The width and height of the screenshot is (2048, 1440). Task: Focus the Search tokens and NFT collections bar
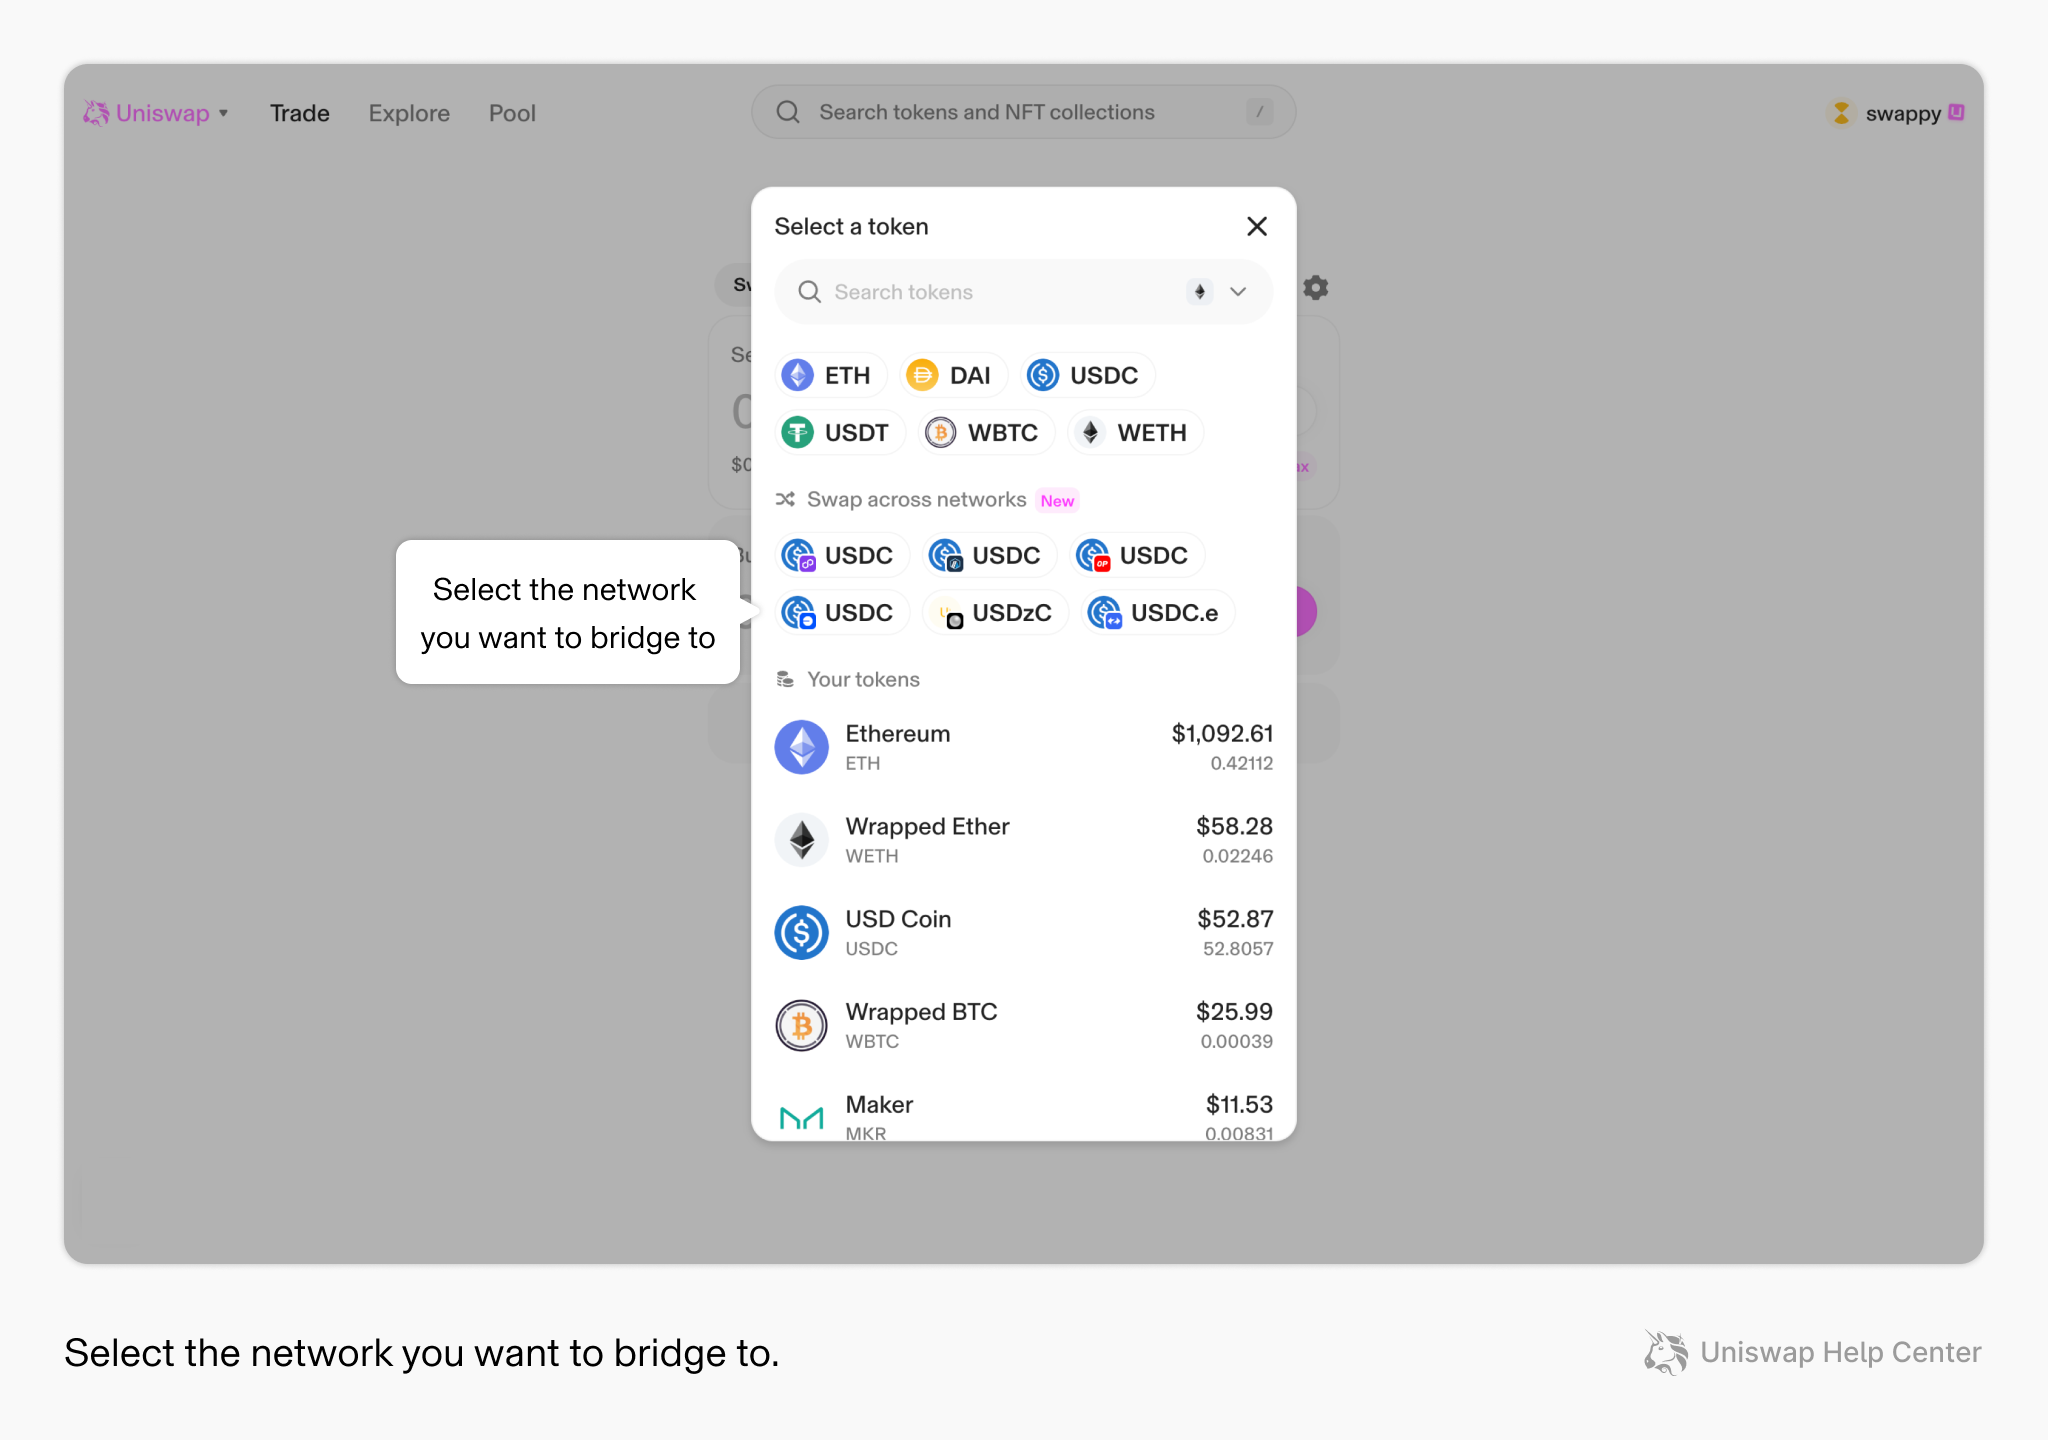[1023, 112]
